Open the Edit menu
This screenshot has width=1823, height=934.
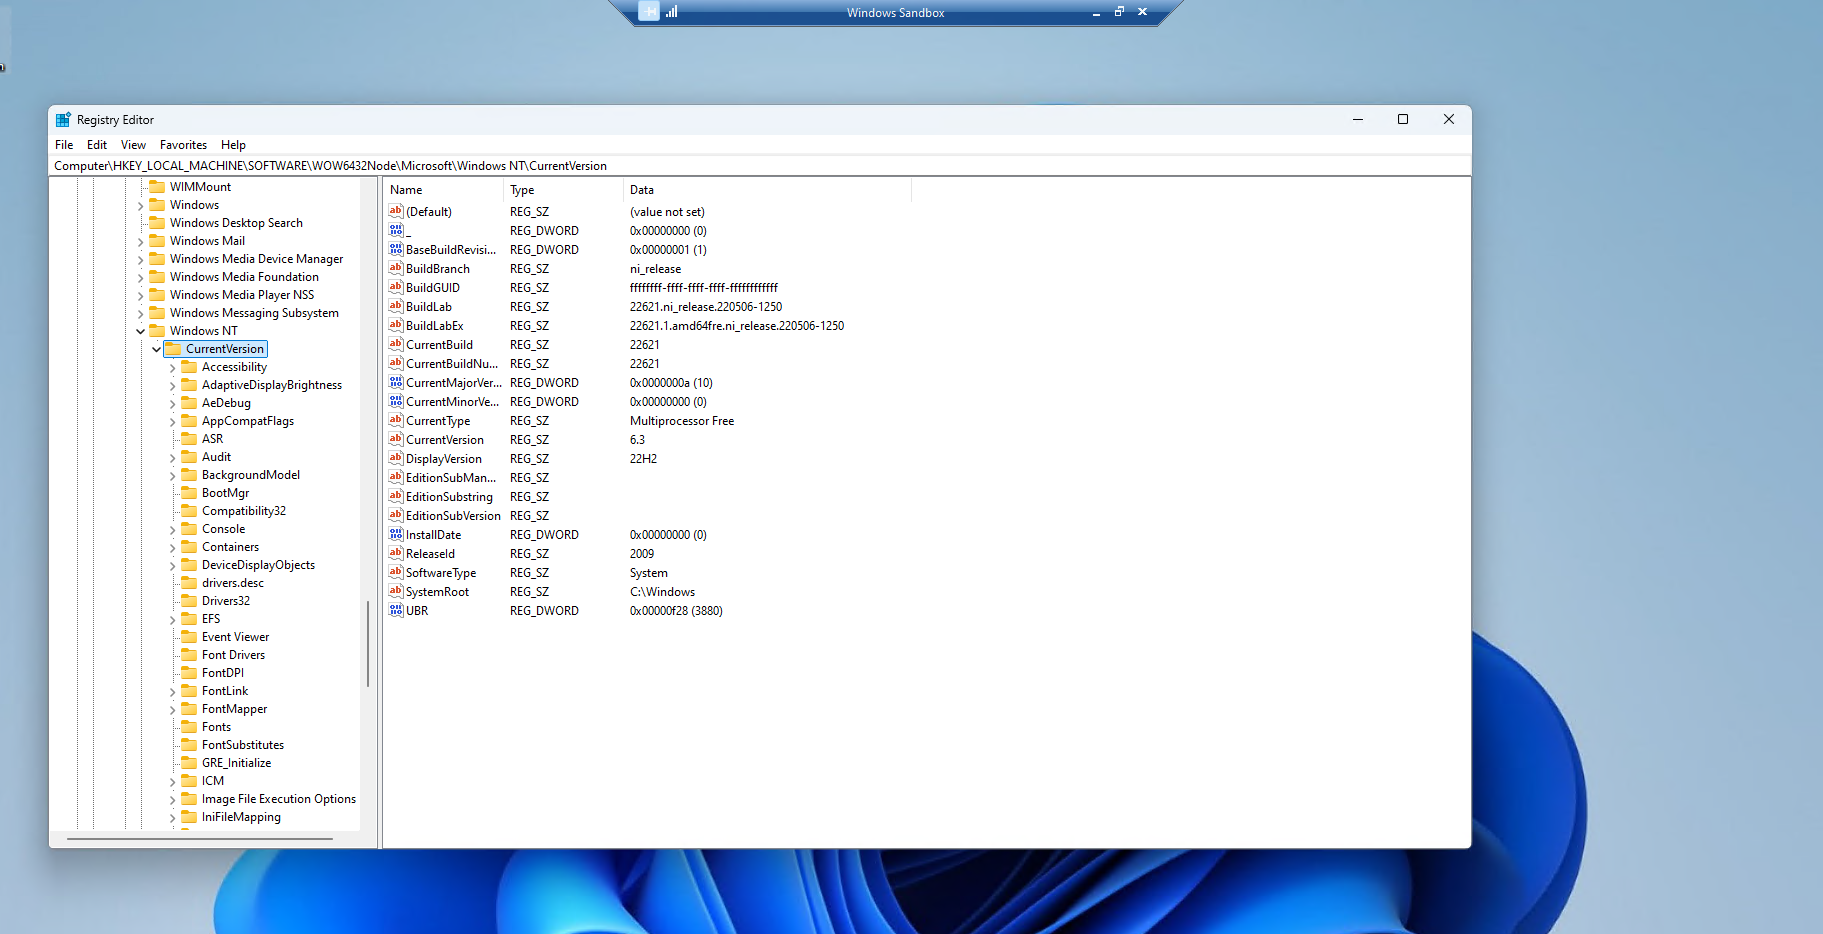[x=97, y=145]
